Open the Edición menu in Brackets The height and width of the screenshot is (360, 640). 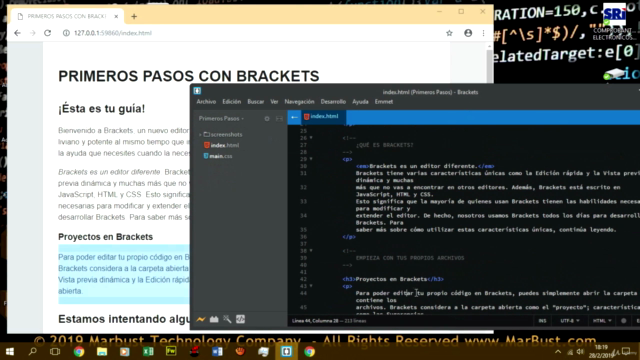[x=231, y=102]
